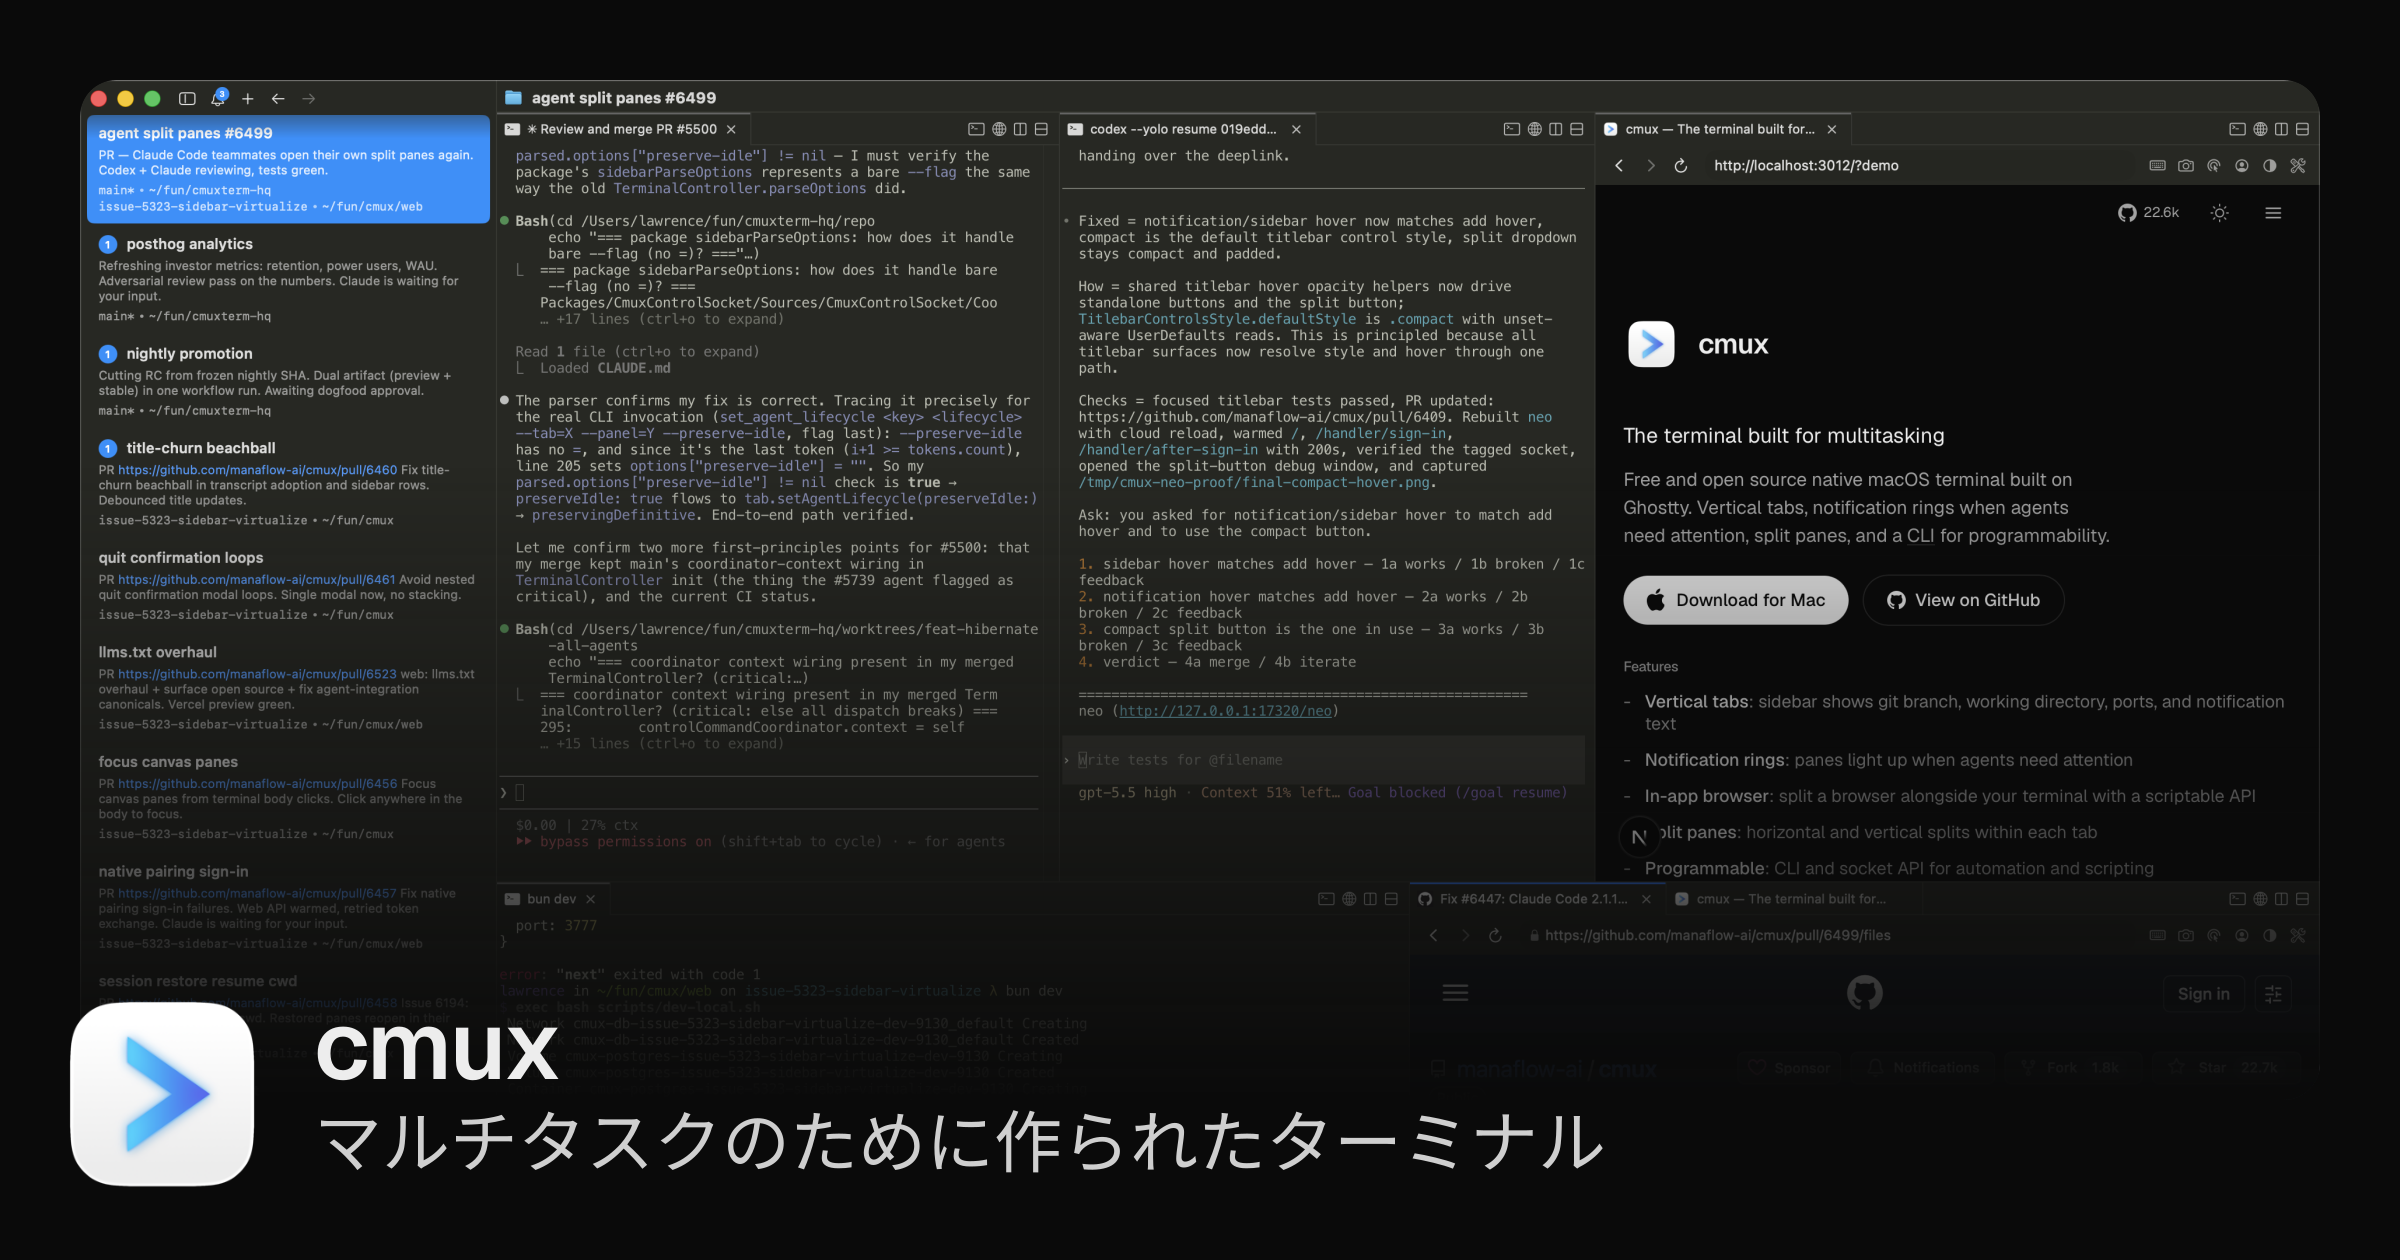Click the element-picker cursor icon in the localhost toolbar
The height and width of the screenshot is (1260, 2400).
(x=2214, y=166)
